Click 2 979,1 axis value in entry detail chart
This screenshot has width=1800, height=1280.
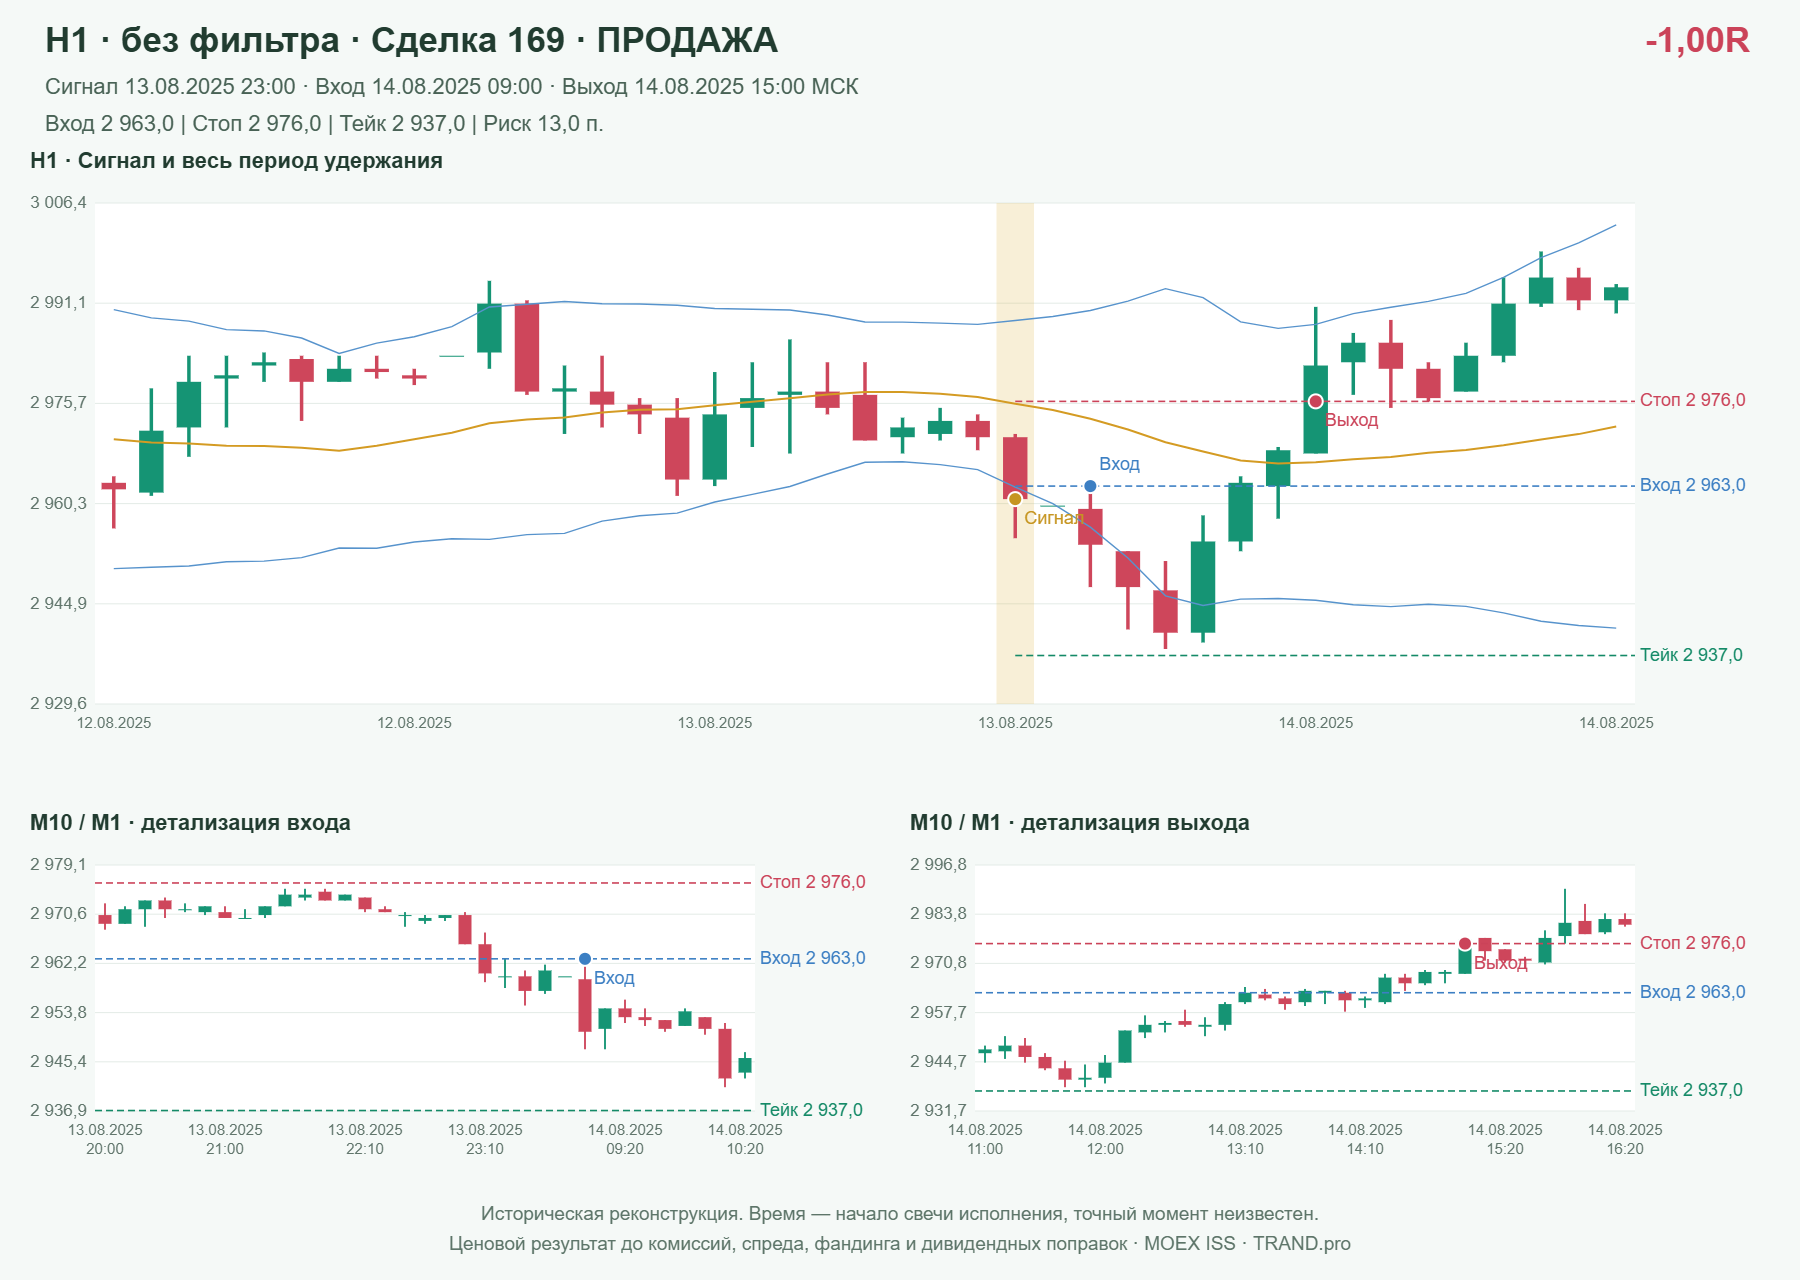click(x=58, y=865)
